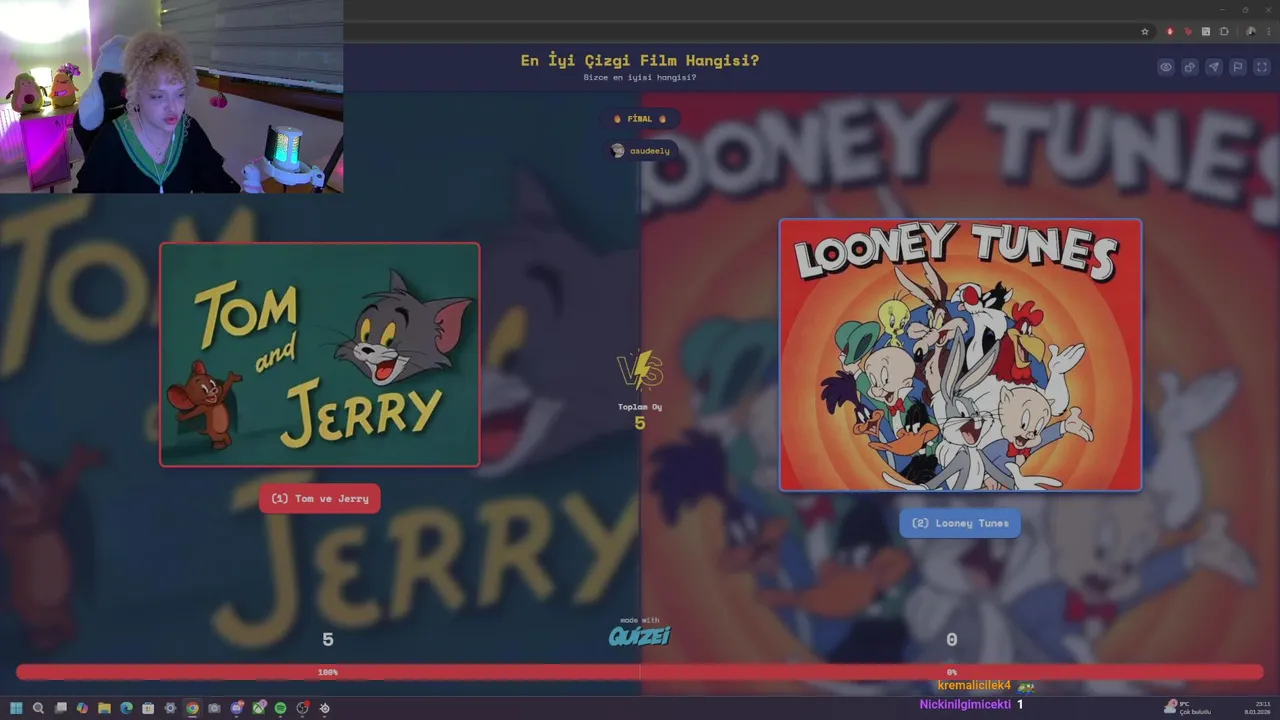
Task: Select the Looney Tunes image card
Action: pos(960,355)
